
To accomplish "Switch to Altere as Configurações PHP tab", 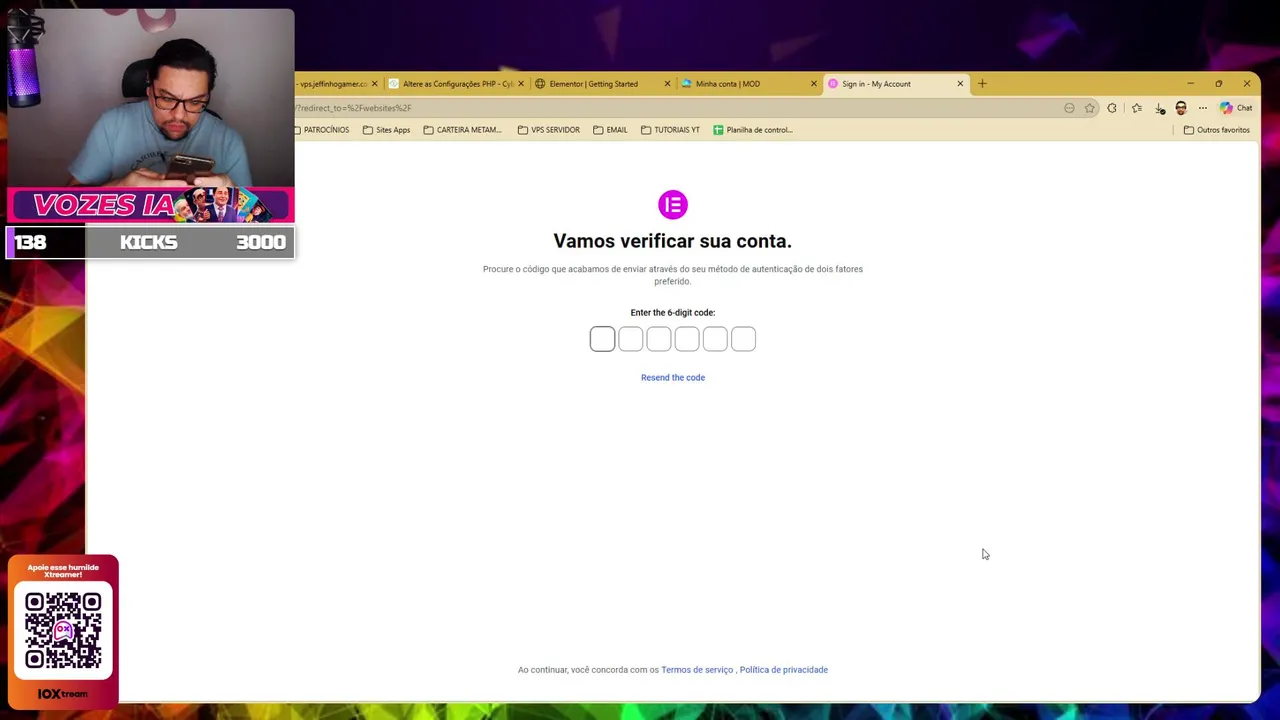I will pos(456,84).
